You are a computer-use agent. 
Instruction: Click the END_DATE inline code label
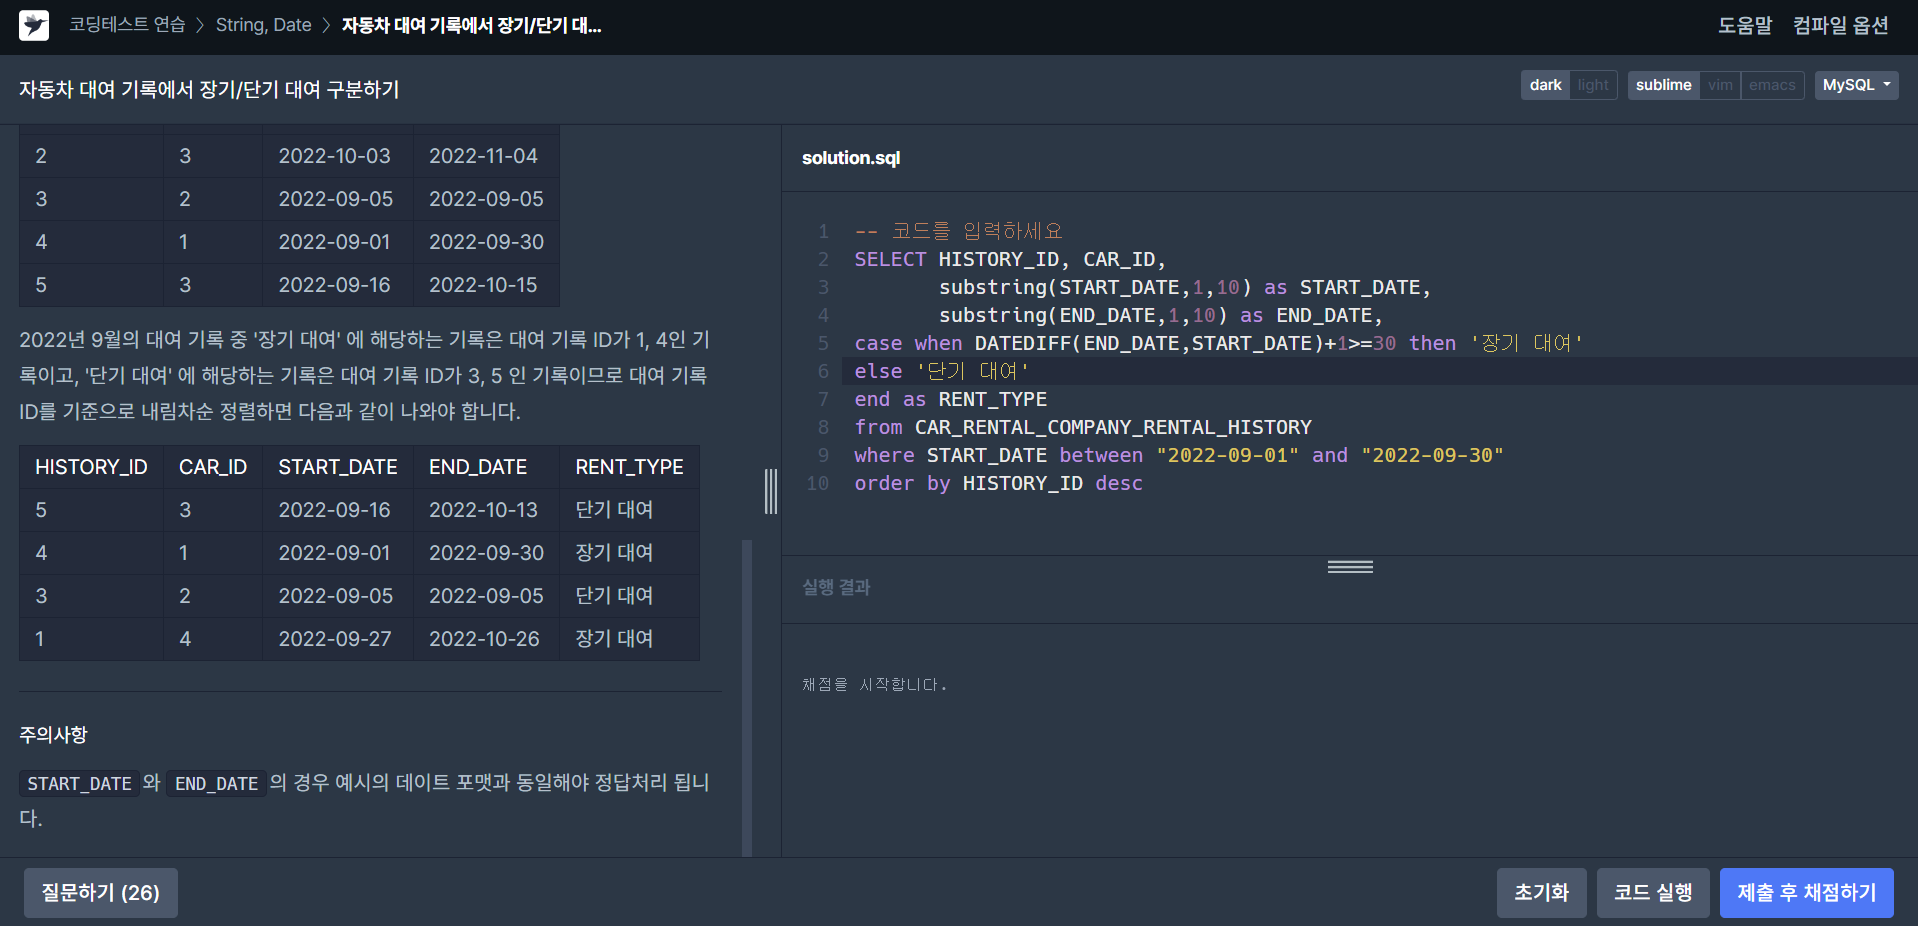click(216, 784)
